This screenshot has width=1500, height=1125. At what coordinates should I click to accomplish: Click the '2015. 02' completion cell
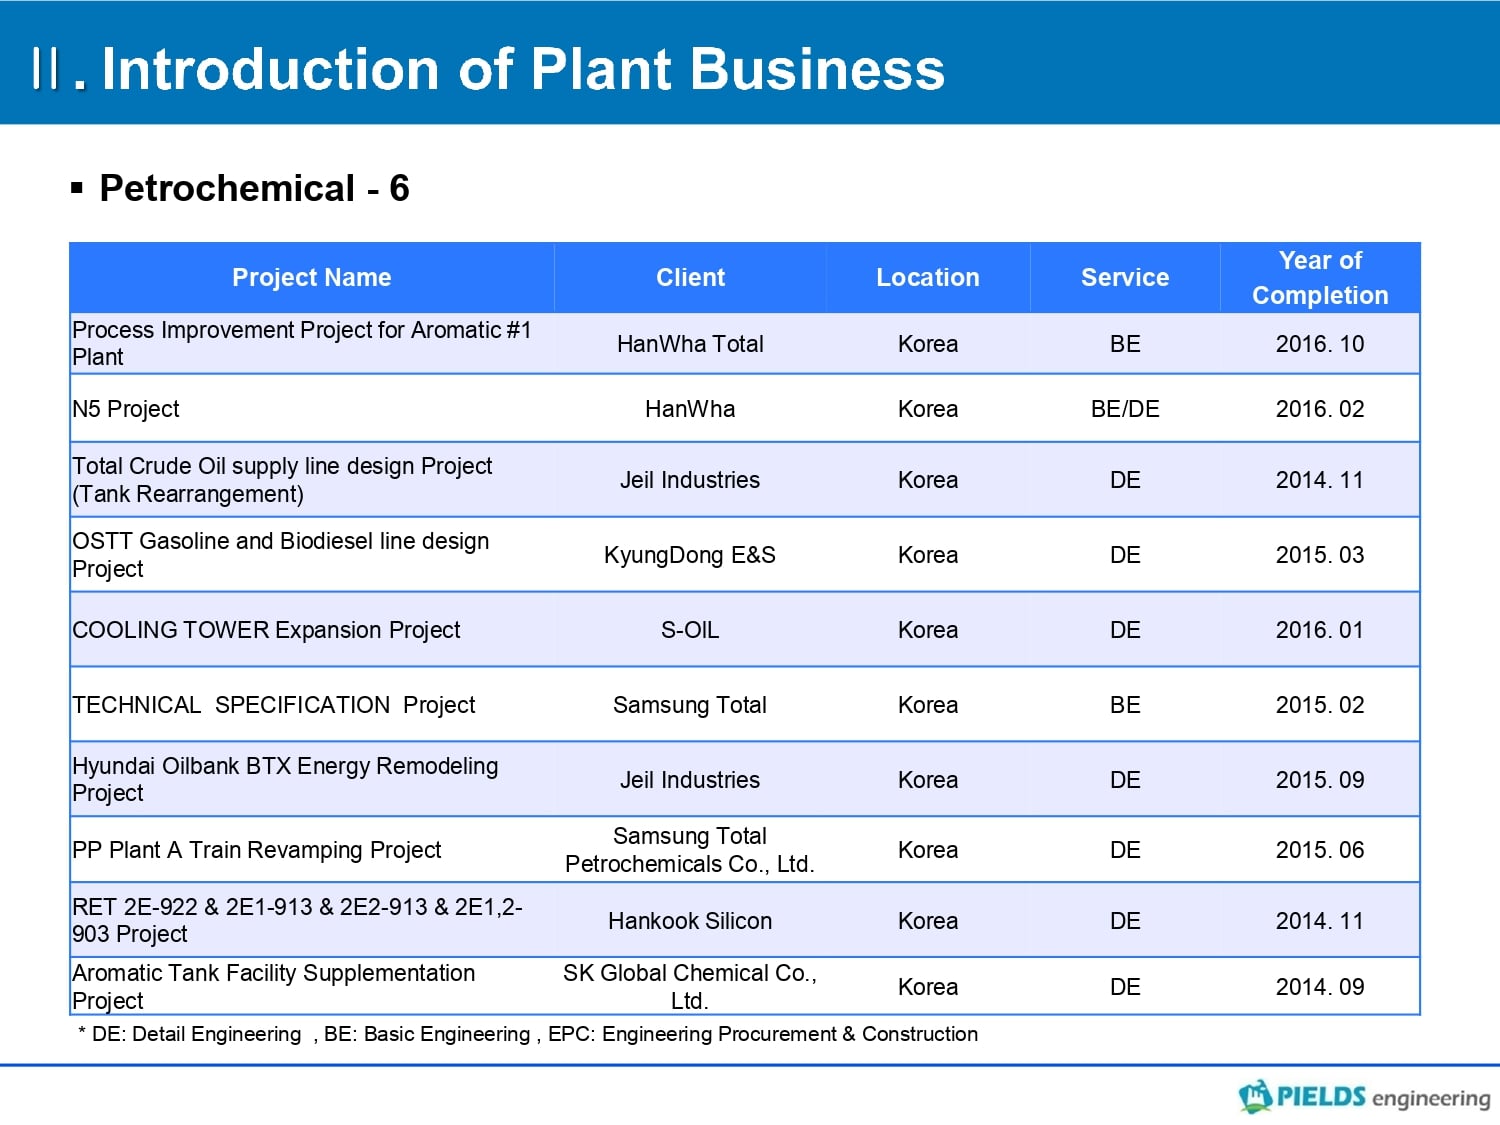(1320, 704)
